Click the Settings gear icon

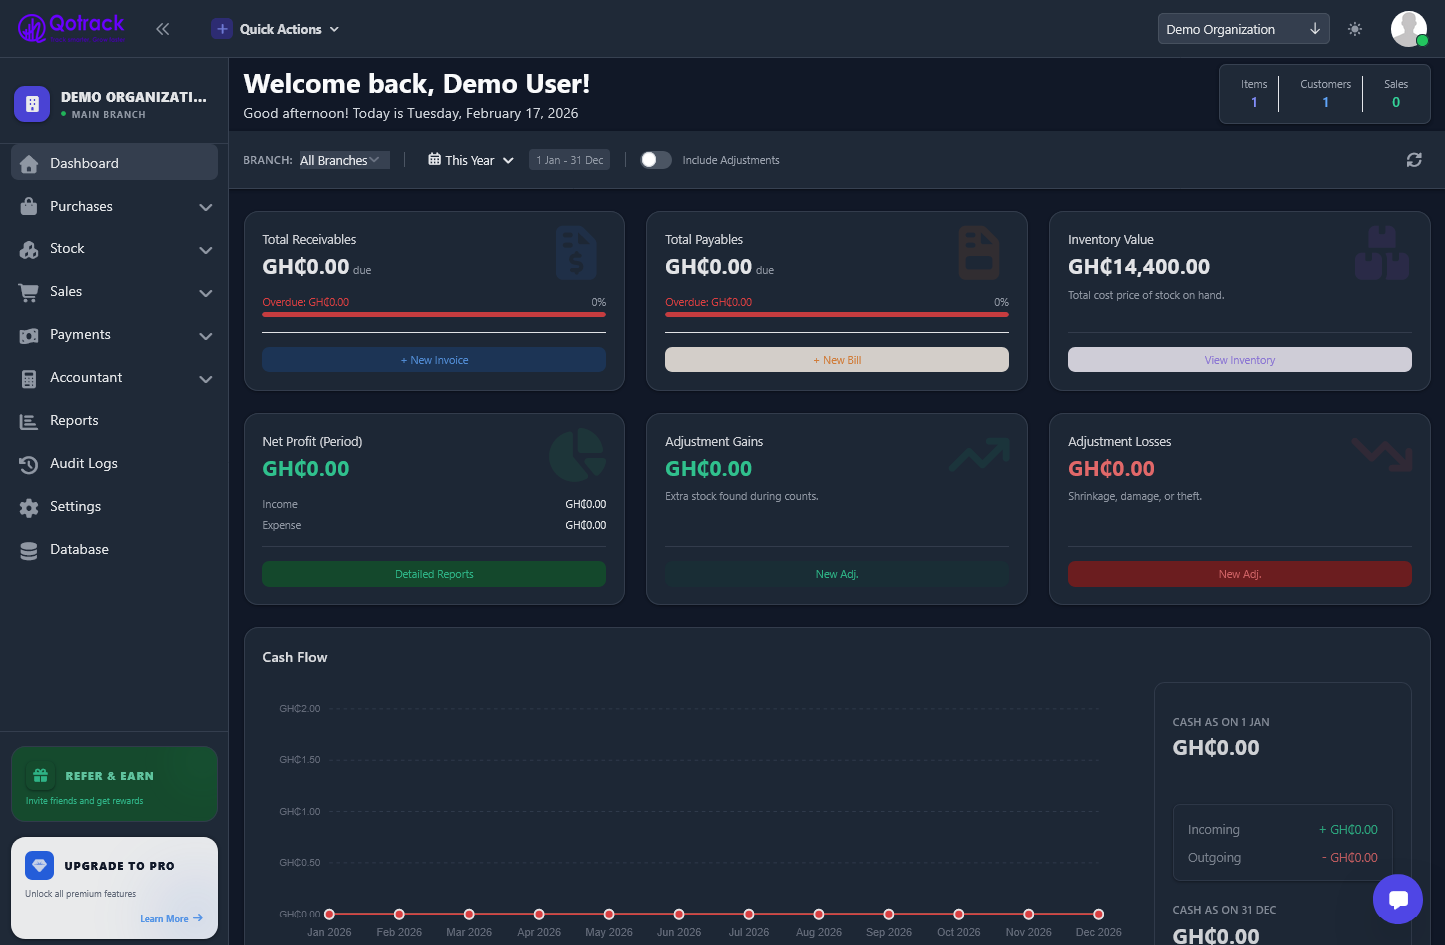29,507
